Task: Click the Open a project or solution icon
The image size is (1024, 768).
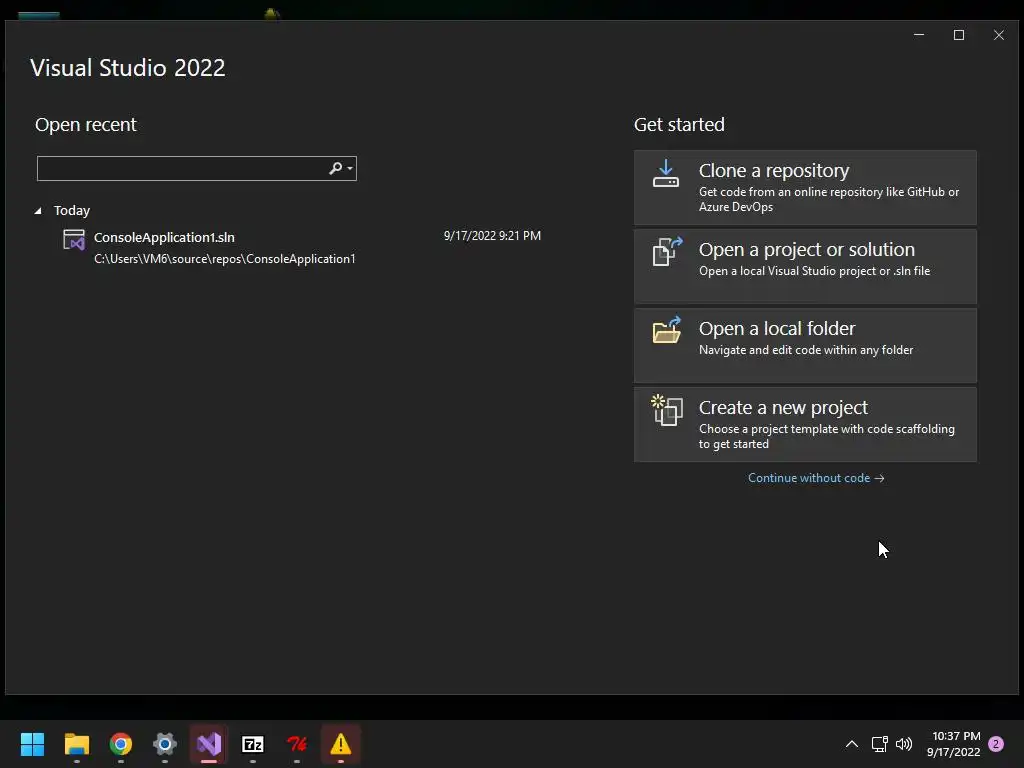Action: (x=667, y=251)
